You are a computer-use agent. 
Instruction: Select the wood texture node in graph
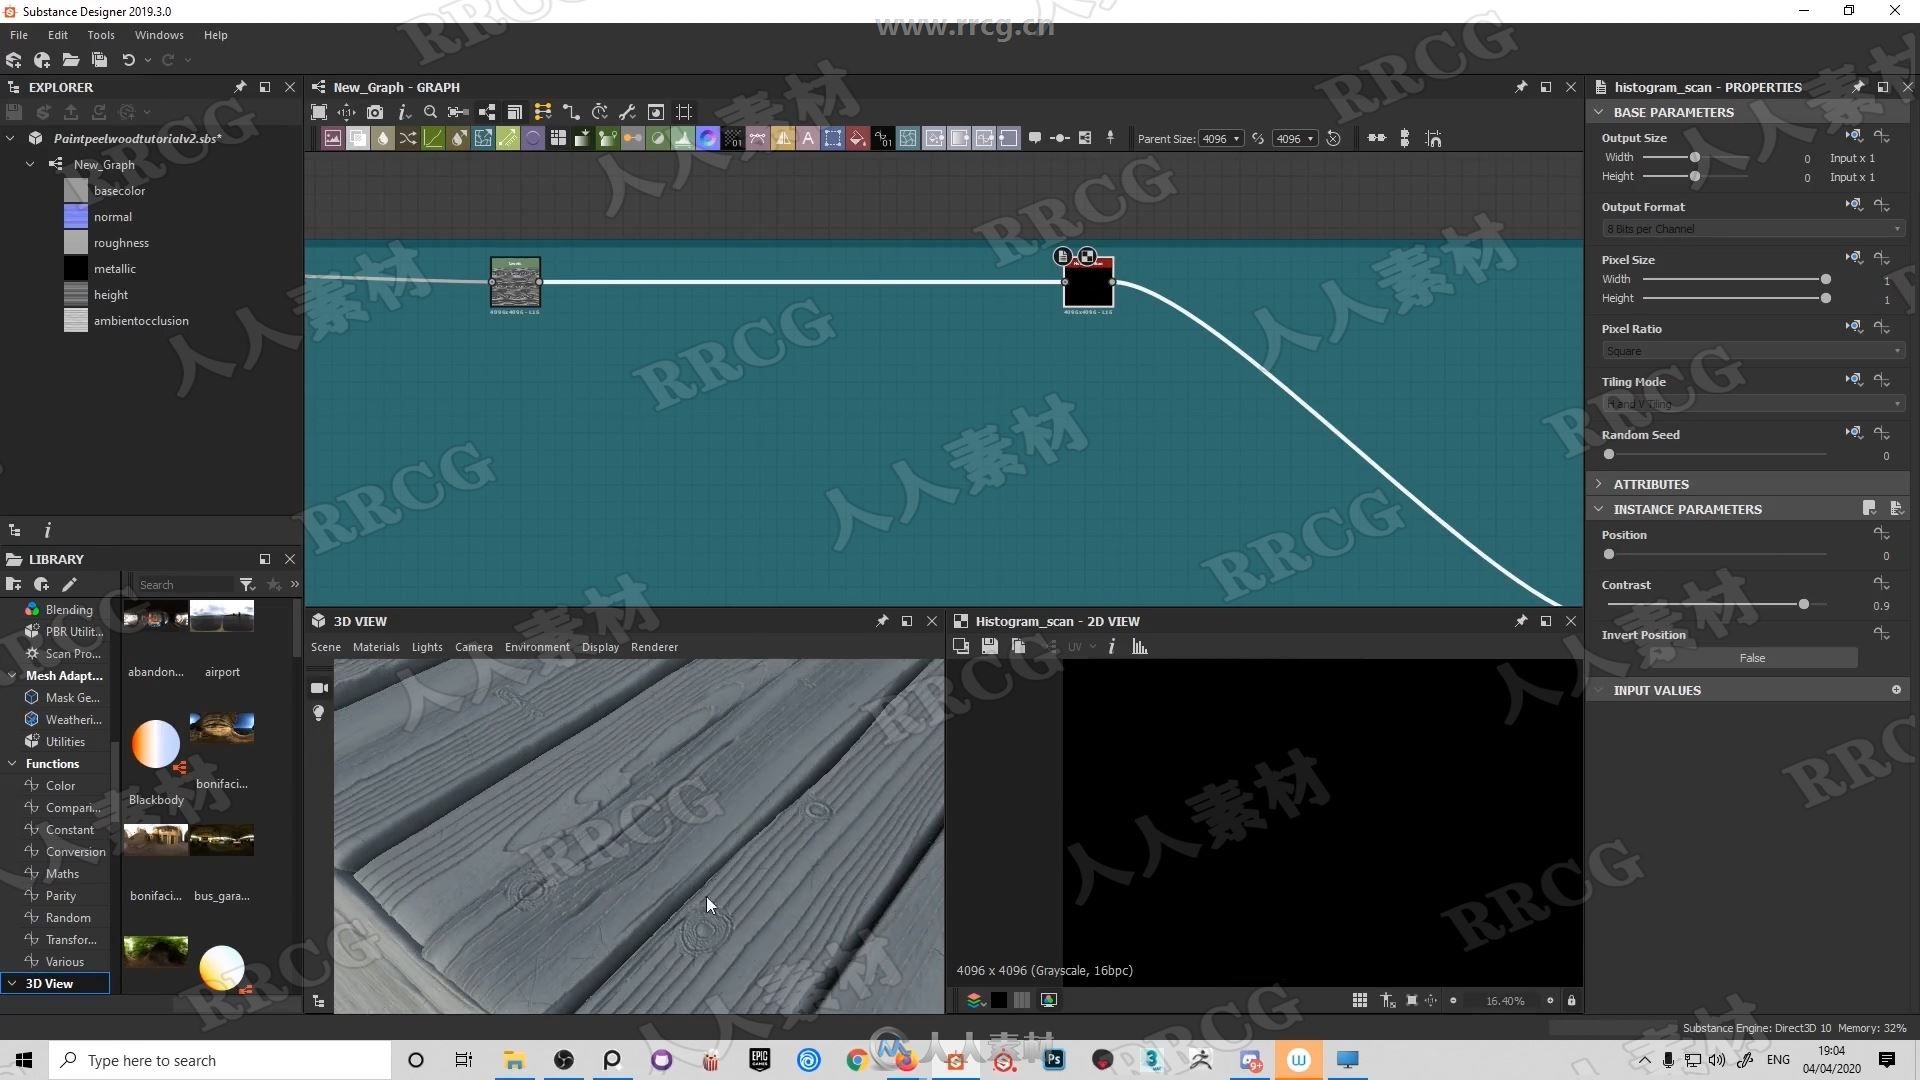tap(515, 283)
